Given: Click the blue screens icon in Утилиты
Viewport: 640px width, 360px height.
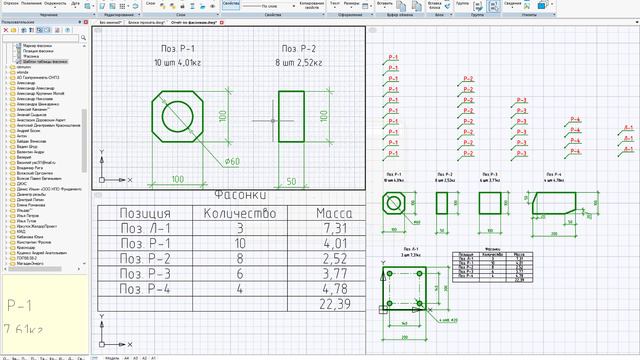Looking at the screenshot, I should point(542,5).
